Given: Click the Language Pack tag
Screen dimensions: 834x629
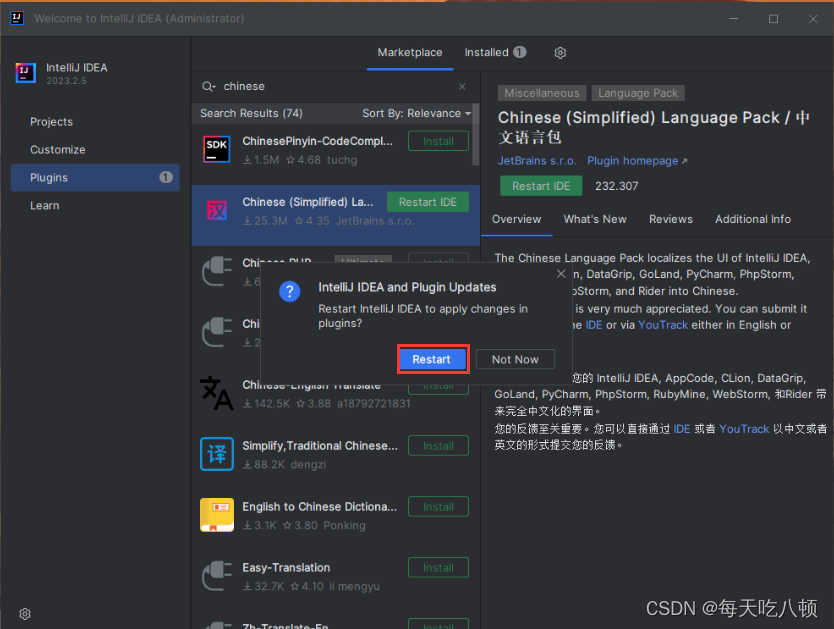Looking at the screenshot, I should [638, 93].
